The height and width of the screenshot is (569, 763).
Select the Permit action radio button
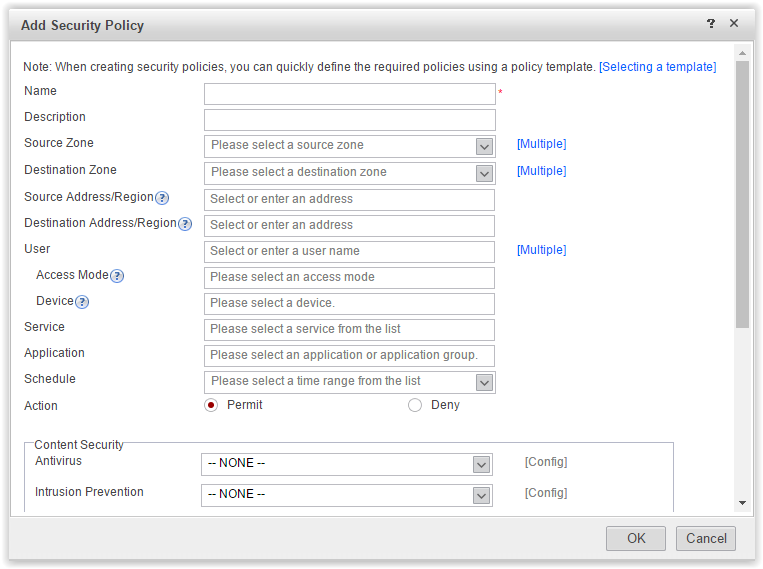pyautogui.click(x=211, y=405)
